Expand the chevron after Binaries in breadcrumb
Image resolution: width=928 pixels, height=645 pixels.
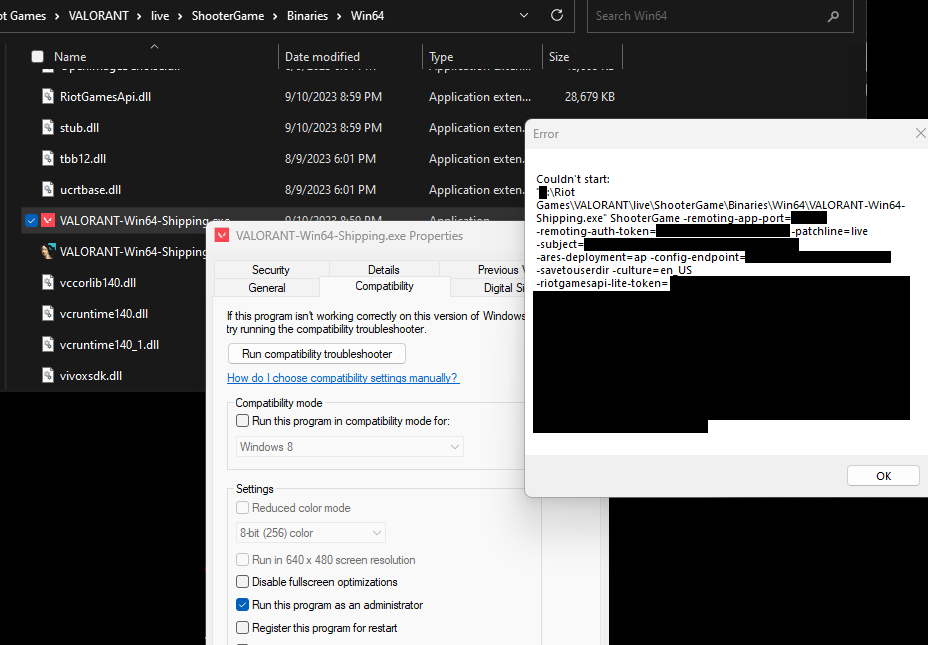point(339,16)
